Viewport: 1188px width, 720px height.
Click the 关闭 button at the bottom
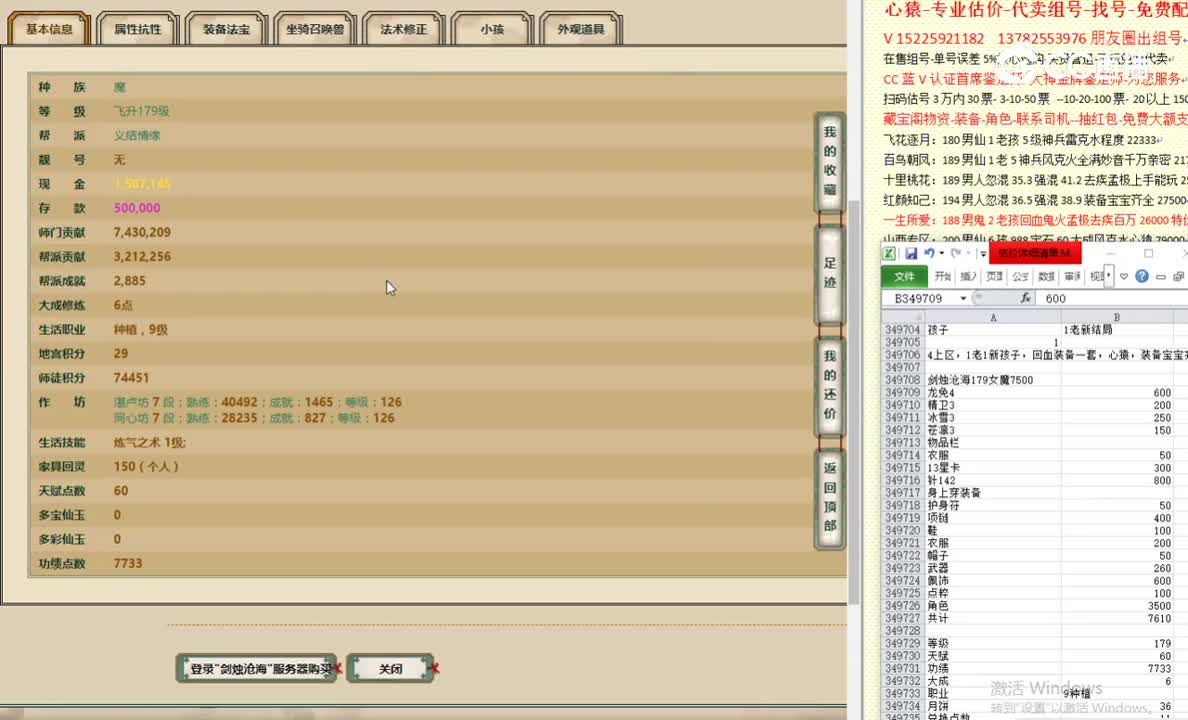click(x=390, y=668)
